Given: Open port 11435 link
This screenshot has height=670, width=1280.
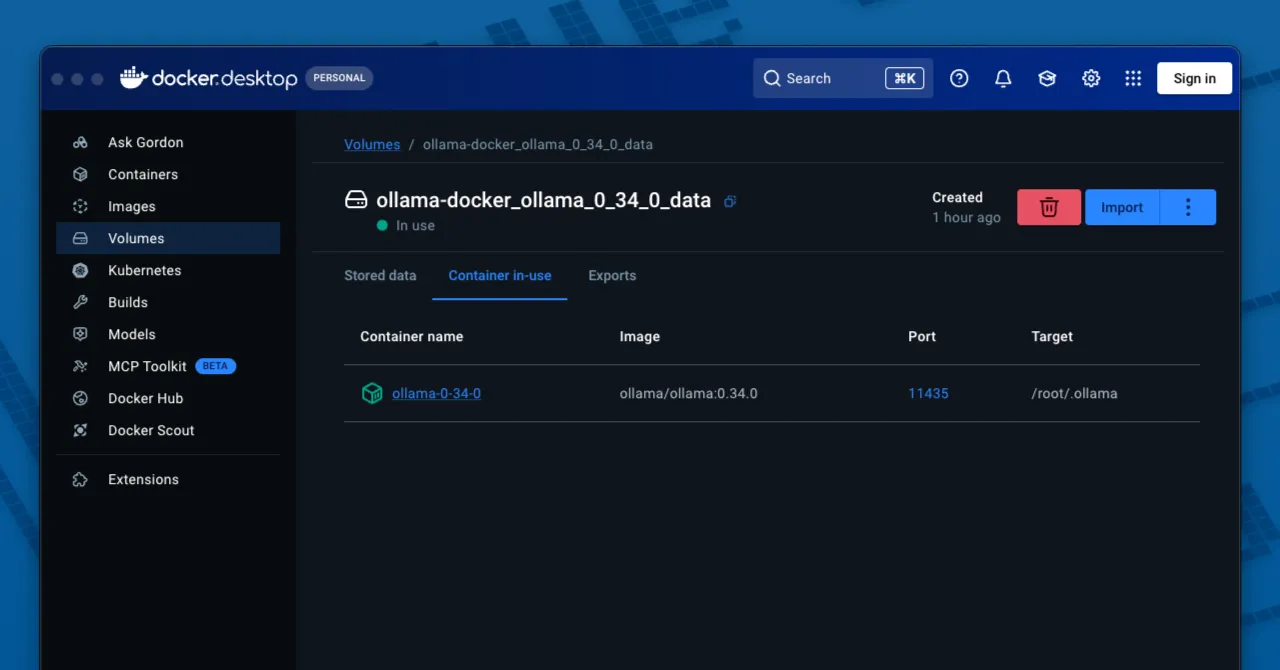Looking at the screenshot, I should (x=928, y=393).
